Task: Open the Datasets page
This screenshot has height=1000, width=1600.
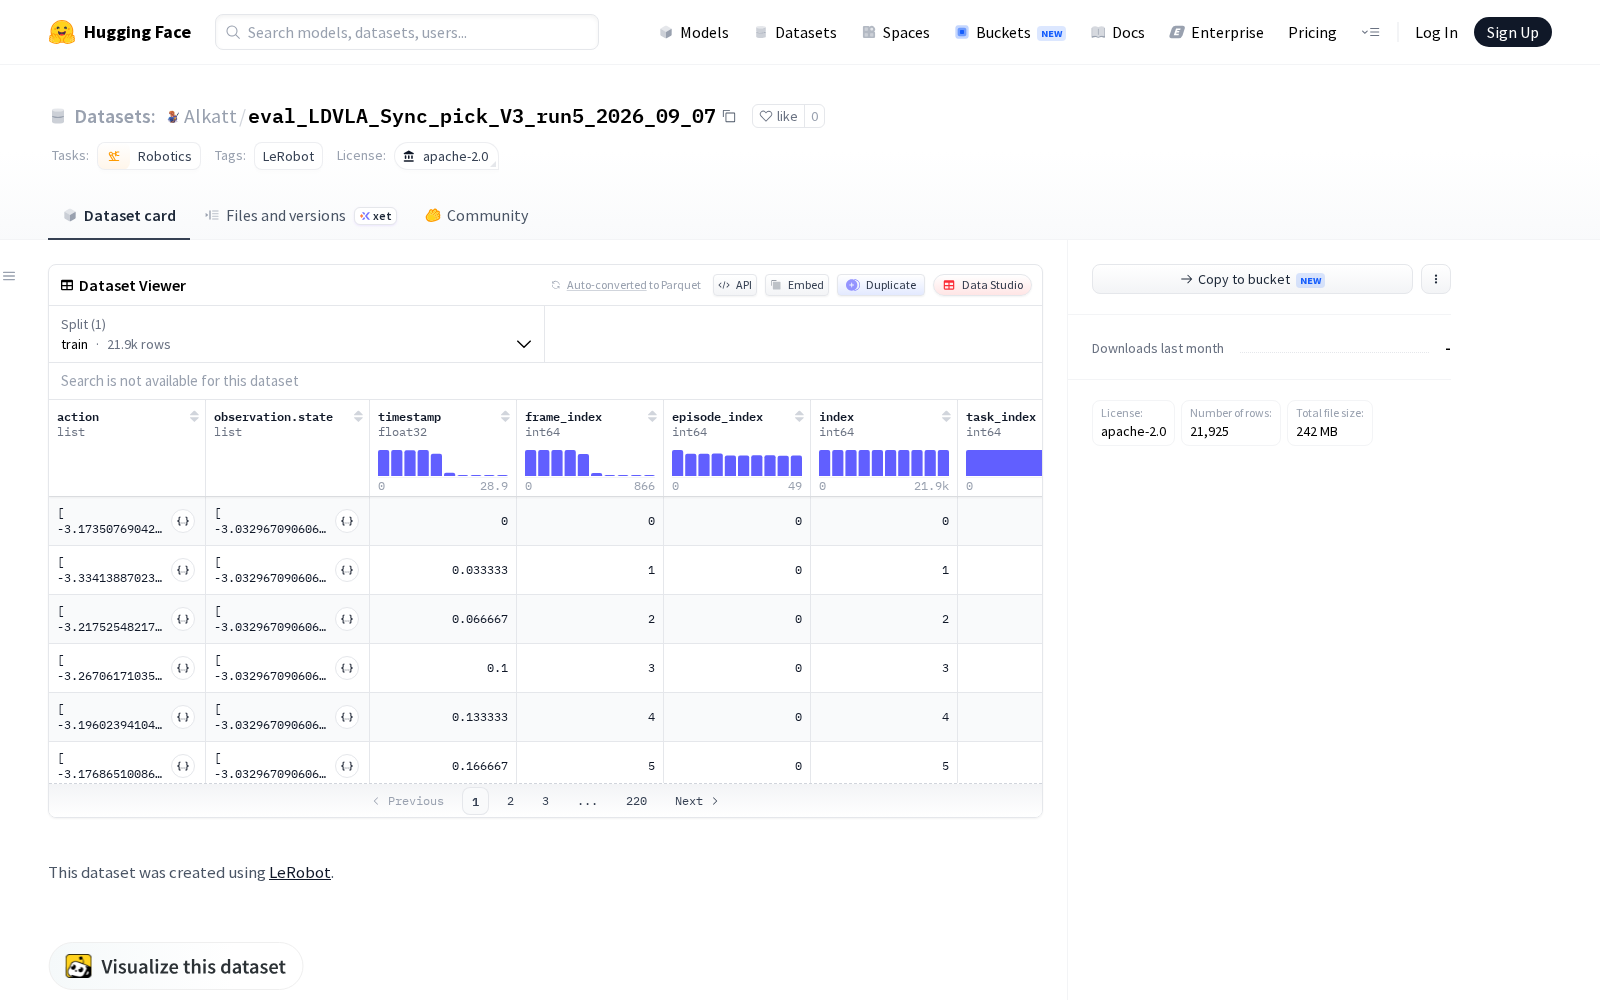Action: 795,32
